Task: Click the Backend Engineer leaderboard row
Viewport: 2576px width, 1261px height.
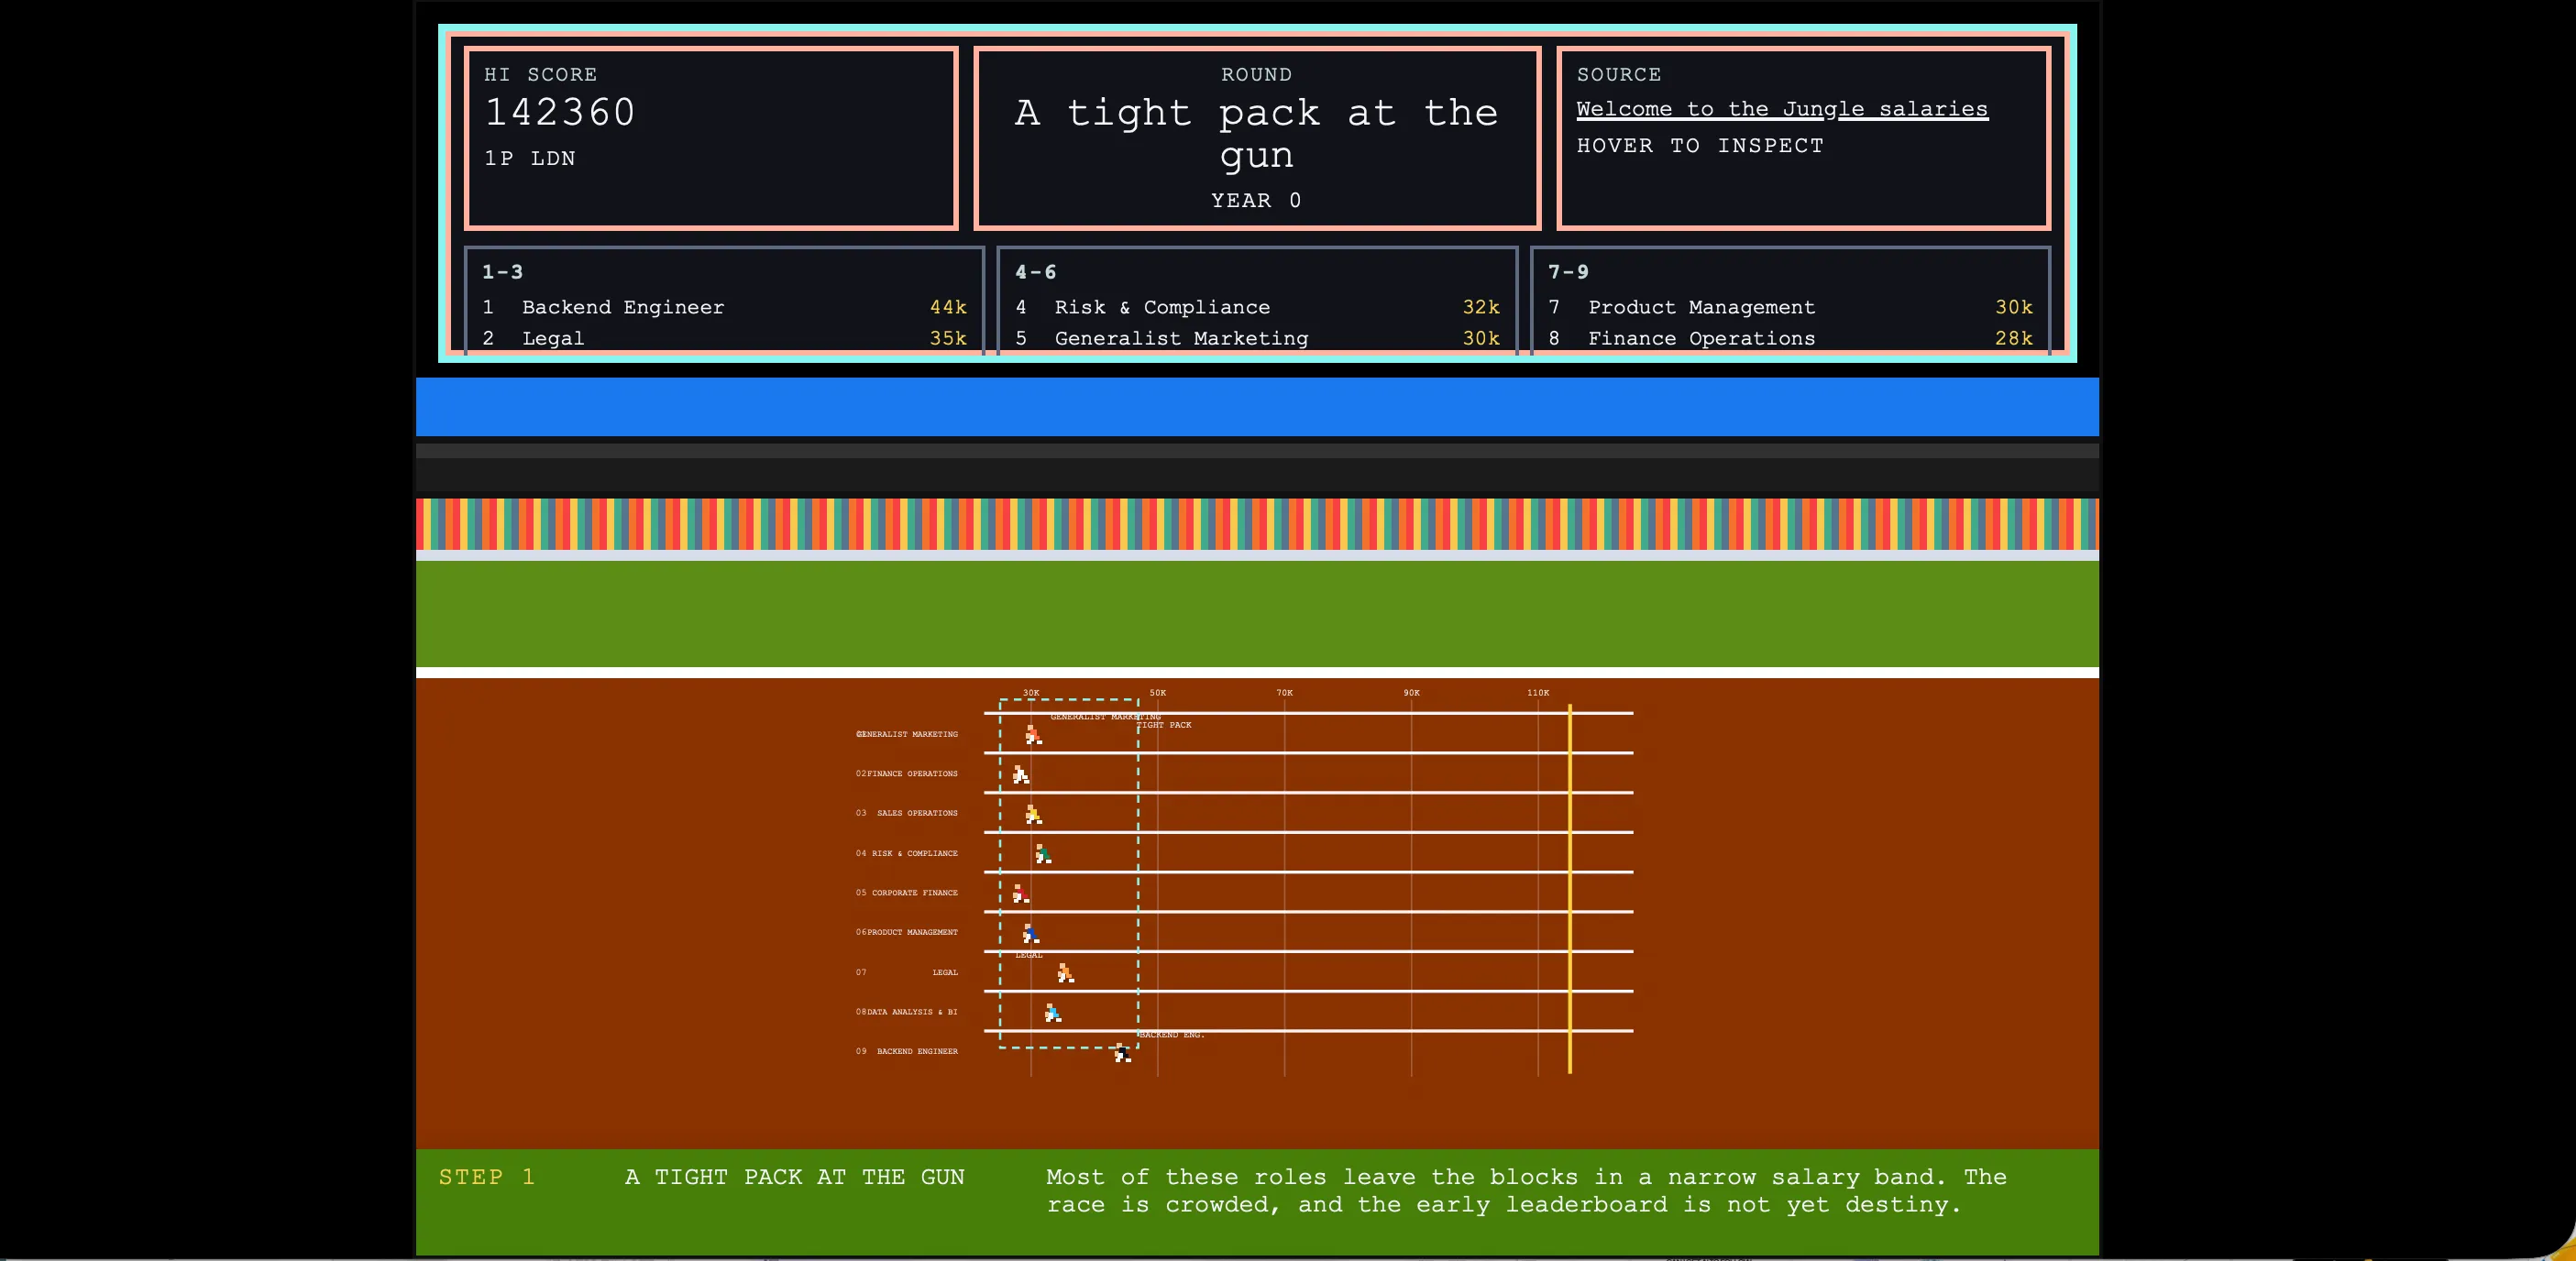Action: (x=724, y=307)
